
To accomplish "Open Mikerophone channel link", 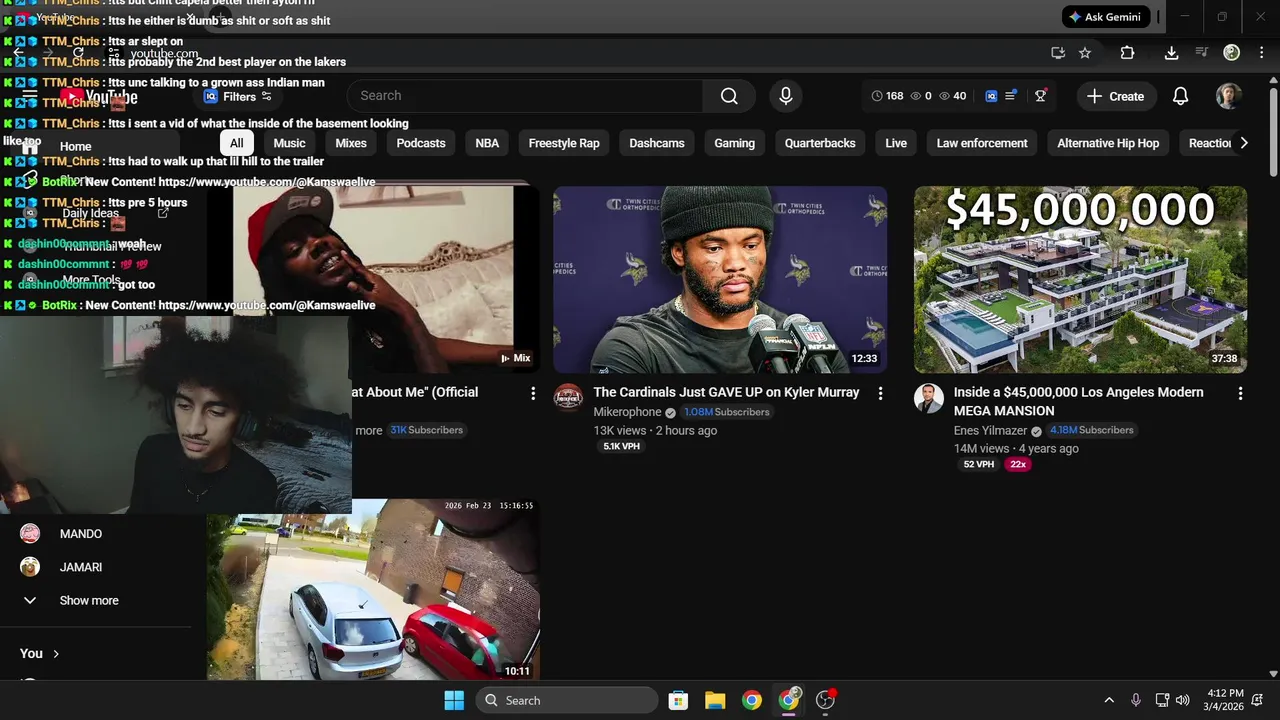I will [627, 412].
